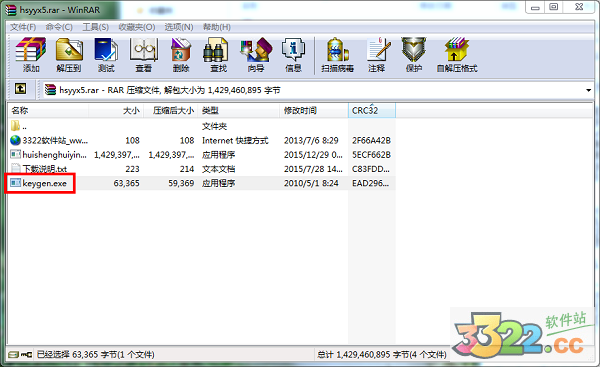
Task: Select the huishenghuiyin... file name
Action: [x=54, y=155]
